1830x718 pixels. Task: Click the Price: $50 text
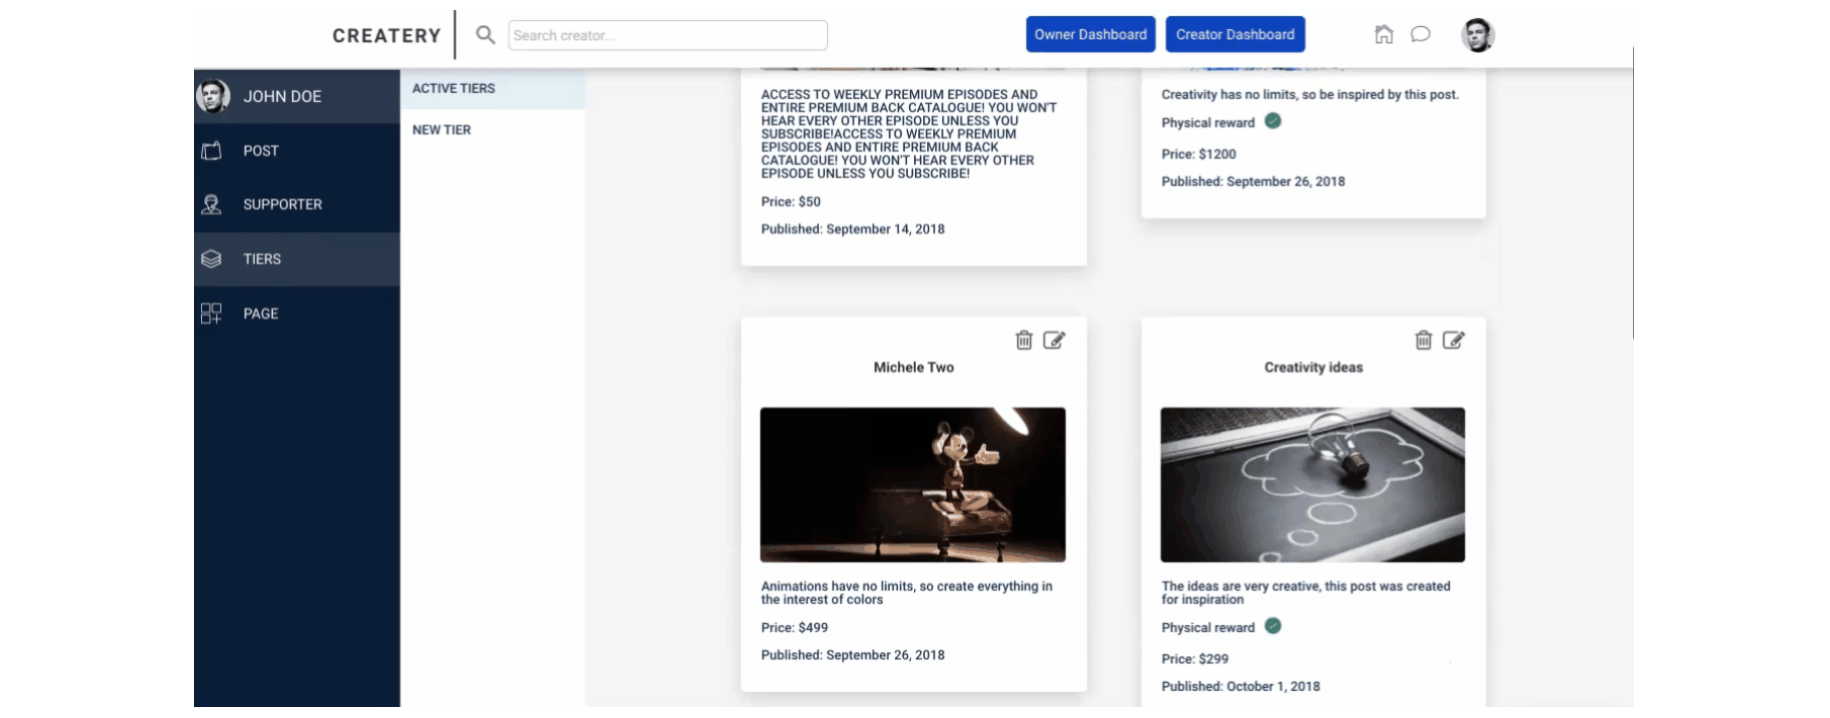point(791,202)
